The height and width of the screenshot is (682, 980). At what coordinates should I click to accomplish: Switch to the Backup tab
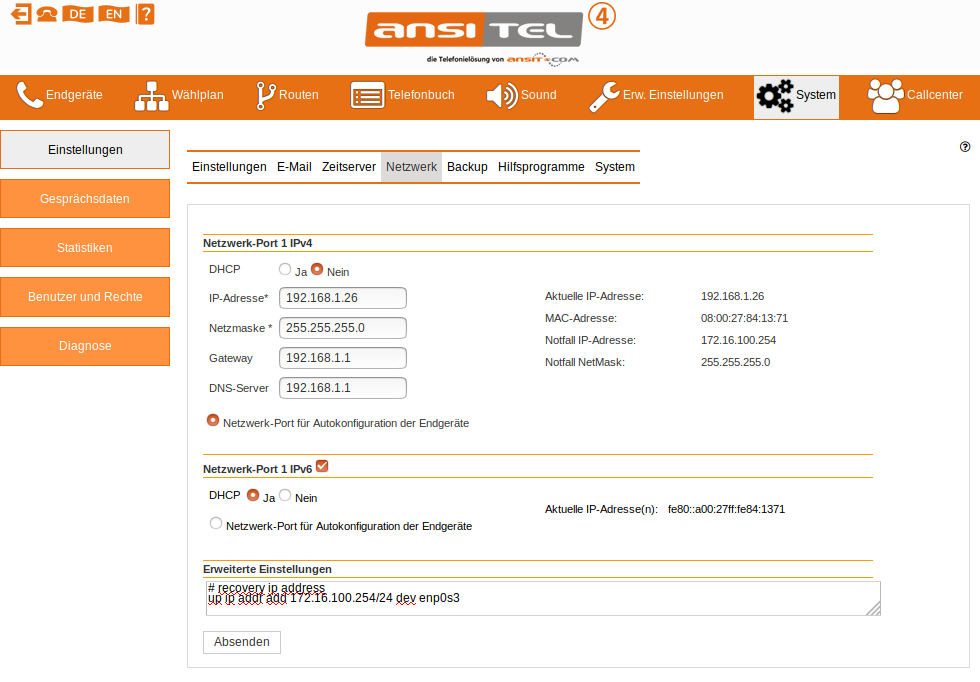pos(467,167)
